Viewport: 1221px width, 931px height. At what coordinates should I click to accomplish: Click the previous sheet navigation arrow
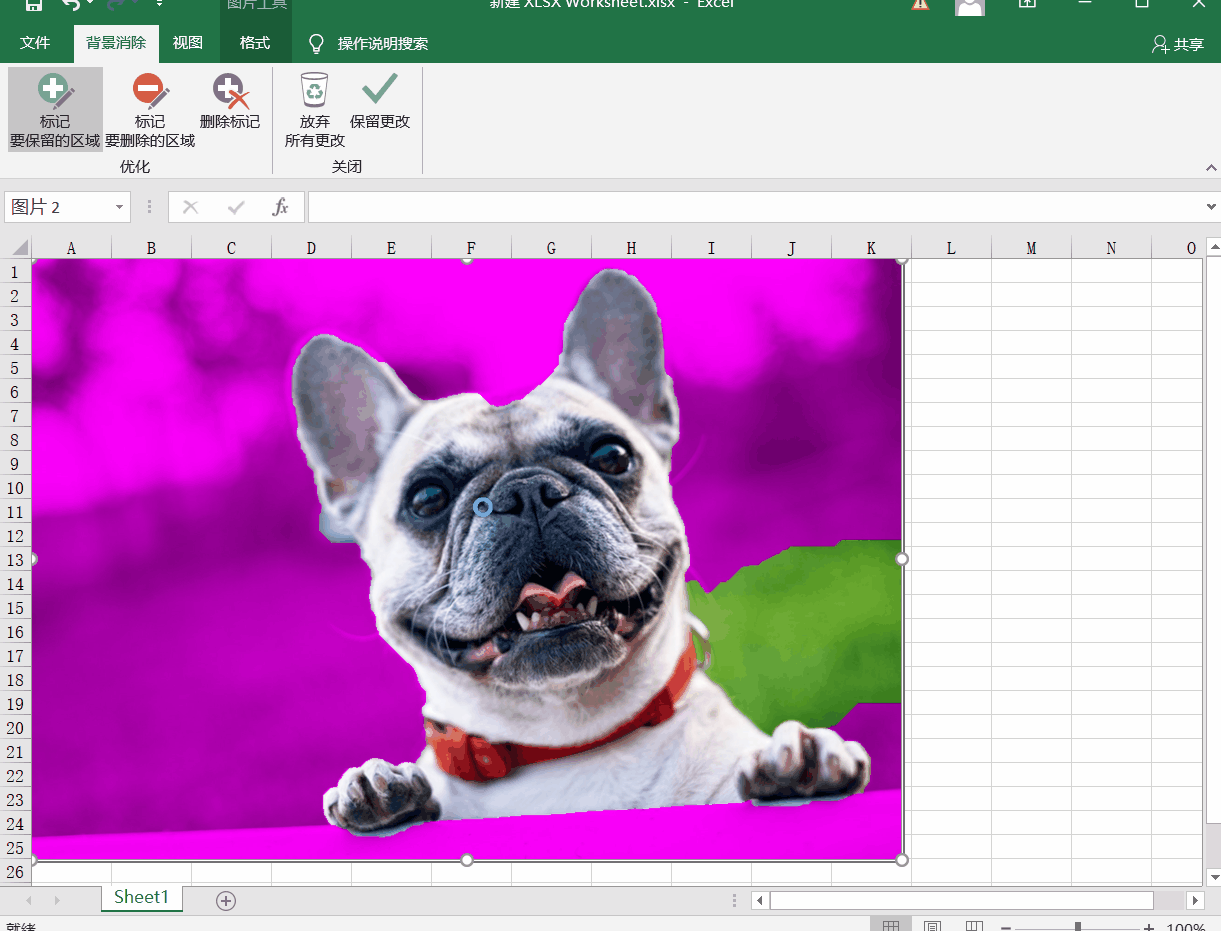point(29,901)
